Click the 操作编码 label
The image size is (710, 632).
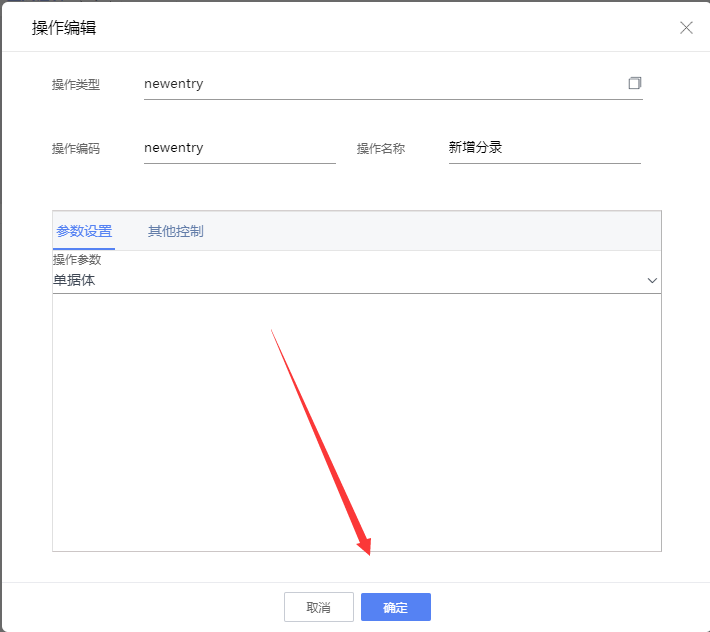(x=76, y=148)
